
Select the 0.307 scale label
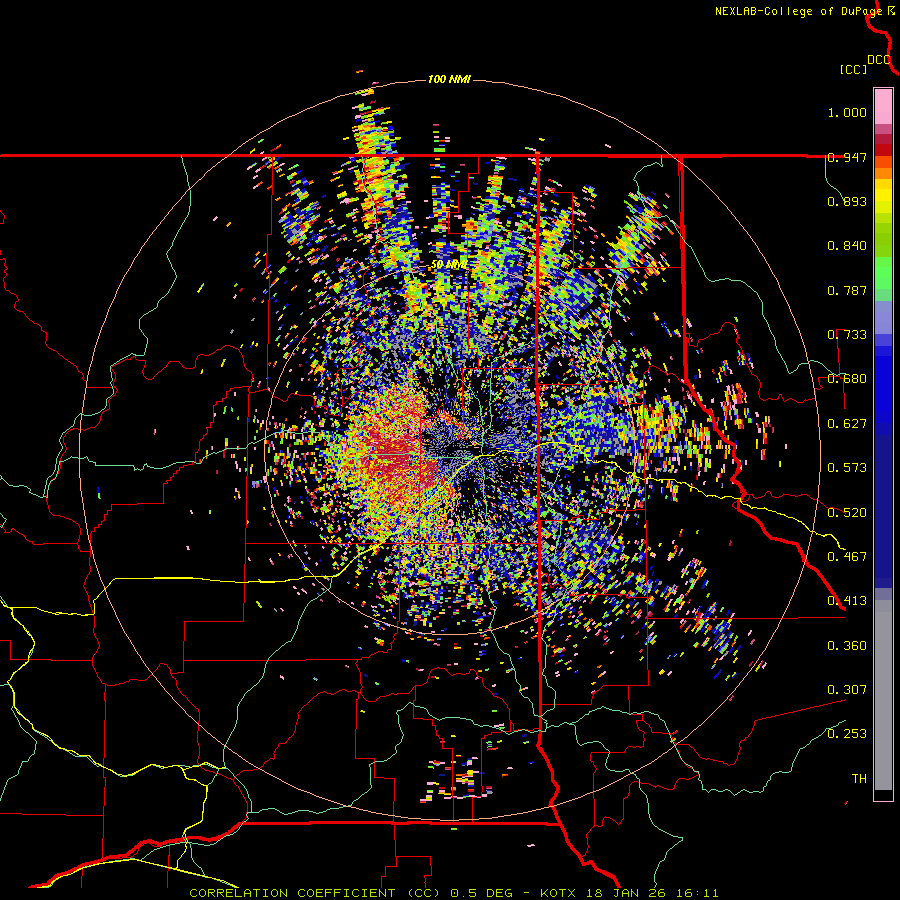pyautogui.click(x=847, y=690)
